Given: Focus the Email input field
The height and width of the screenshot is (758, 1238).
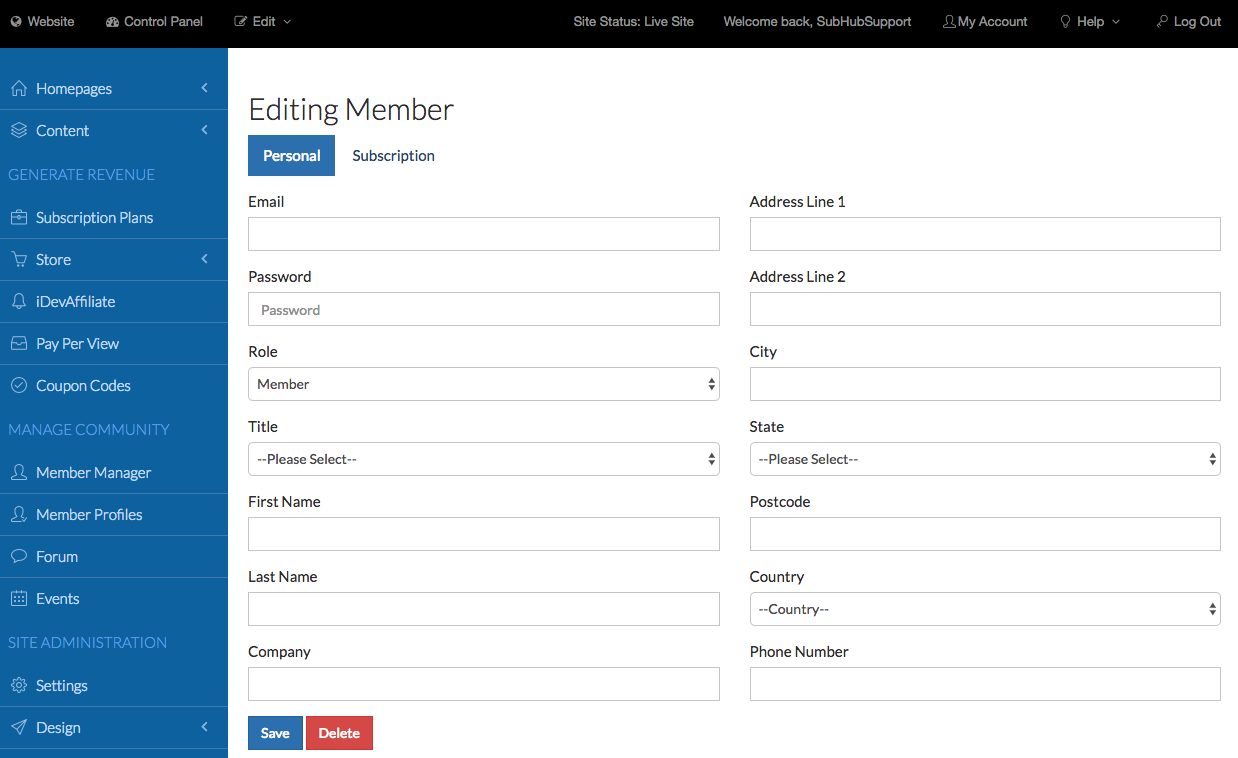Looking at the screenshot, I should (x=484, y=234).
